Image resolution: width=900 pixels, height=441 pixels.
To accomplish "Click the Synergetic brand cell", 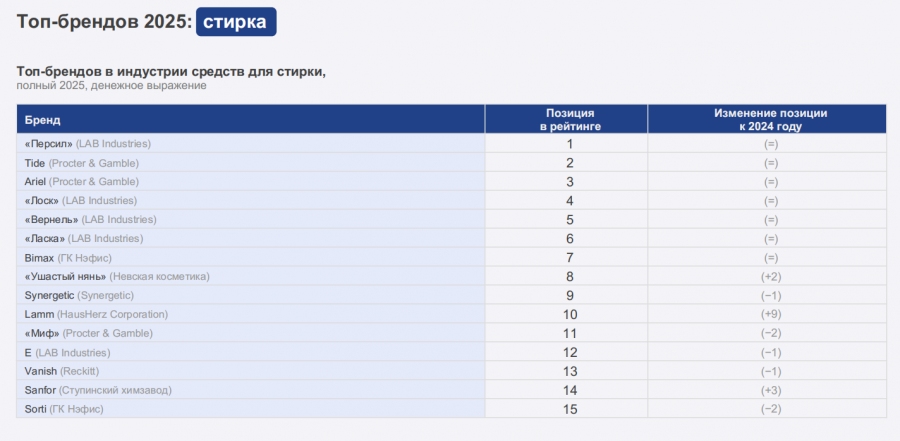I will coord(79,295).
